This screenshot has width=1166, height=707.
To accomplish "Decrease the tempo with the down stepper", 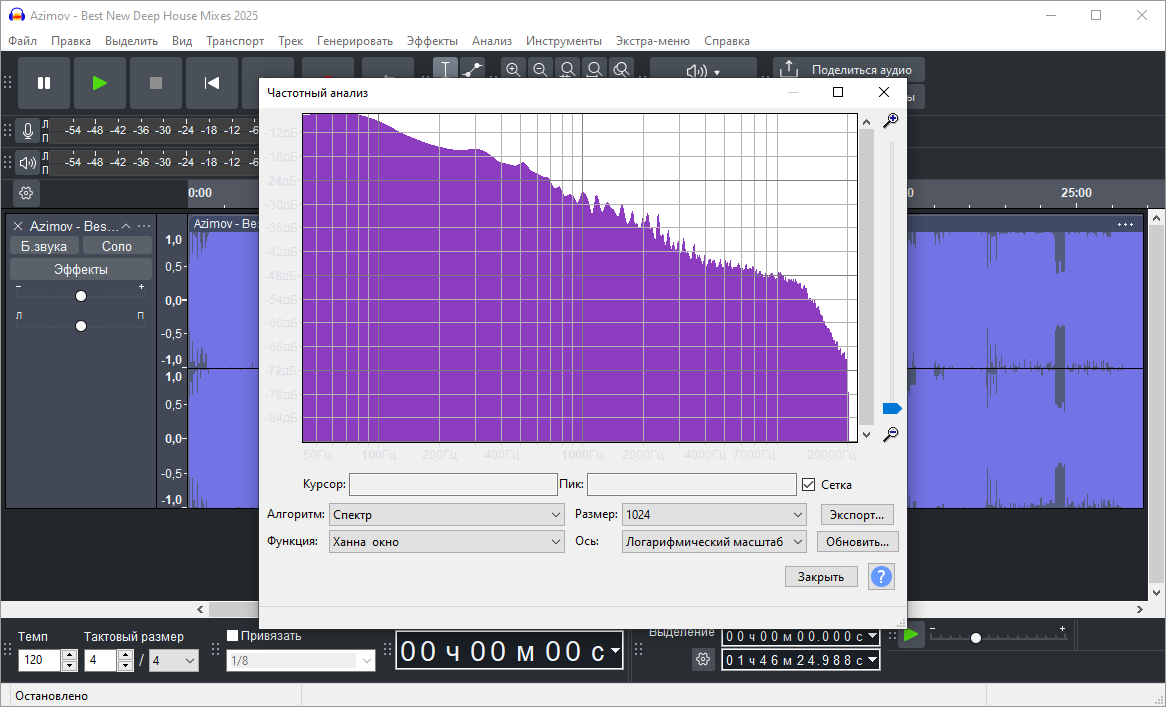I will (69, 666).
